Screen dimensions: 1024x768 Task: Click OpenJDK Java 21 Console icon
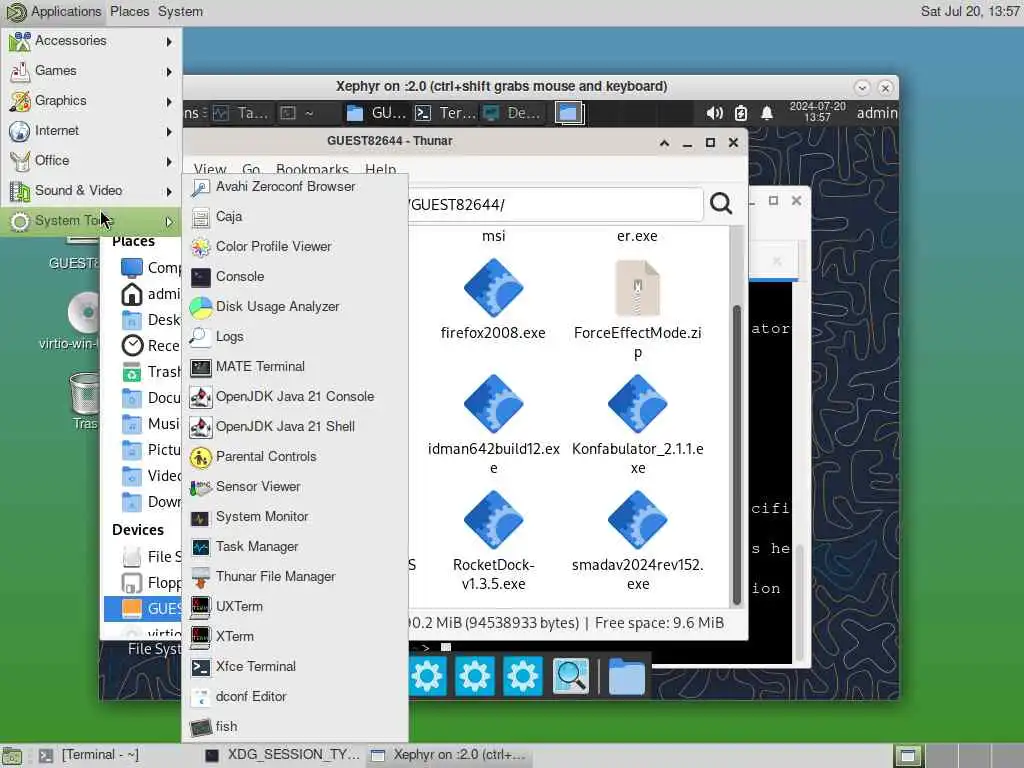[x=200, y=397]
